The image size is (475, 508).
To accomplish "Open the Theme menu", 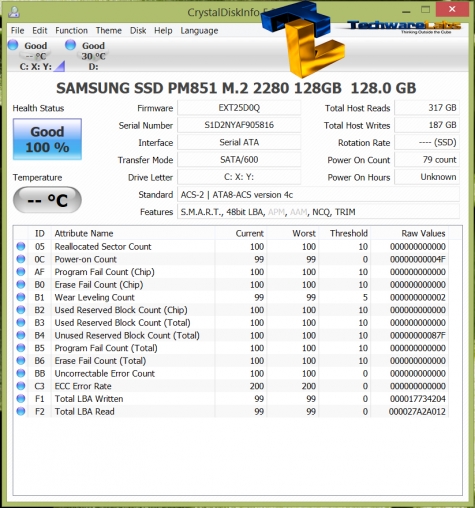I will (x=109, y=31).
